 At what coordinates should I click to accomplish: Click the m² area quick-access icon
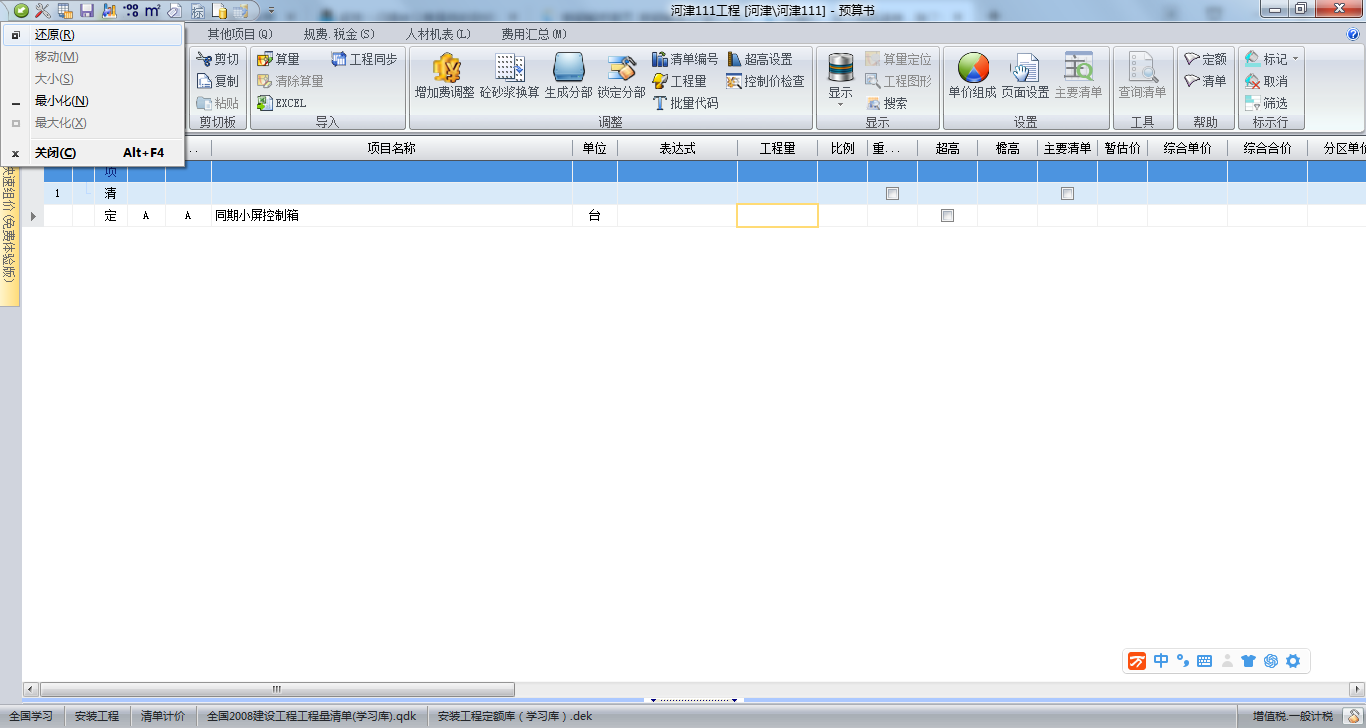tap(152, 10)
